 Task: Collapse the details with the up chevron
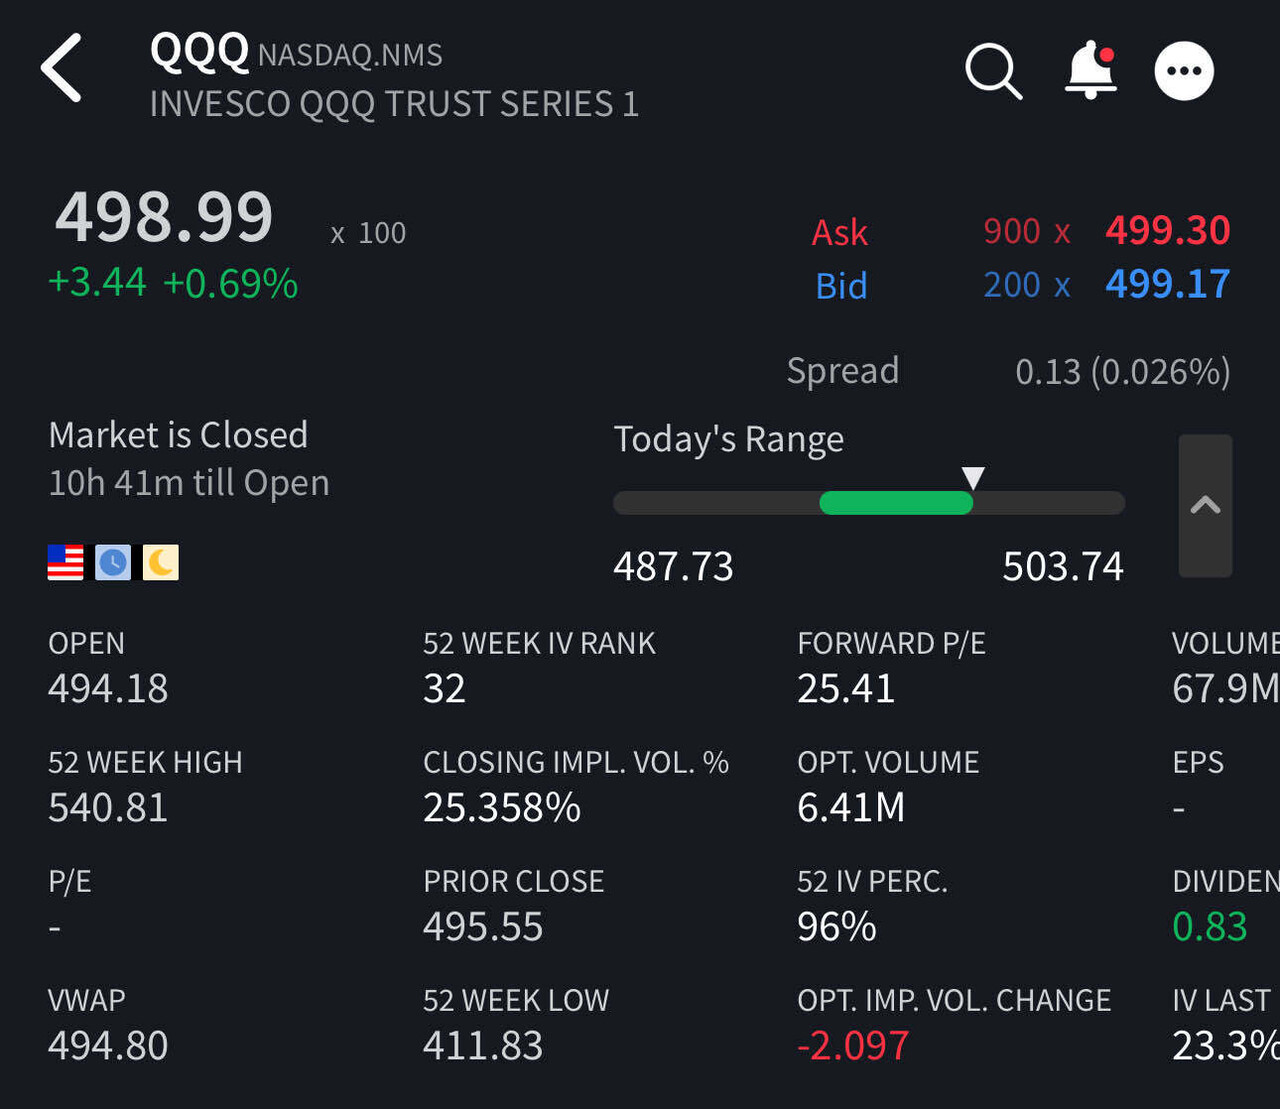1205,505
